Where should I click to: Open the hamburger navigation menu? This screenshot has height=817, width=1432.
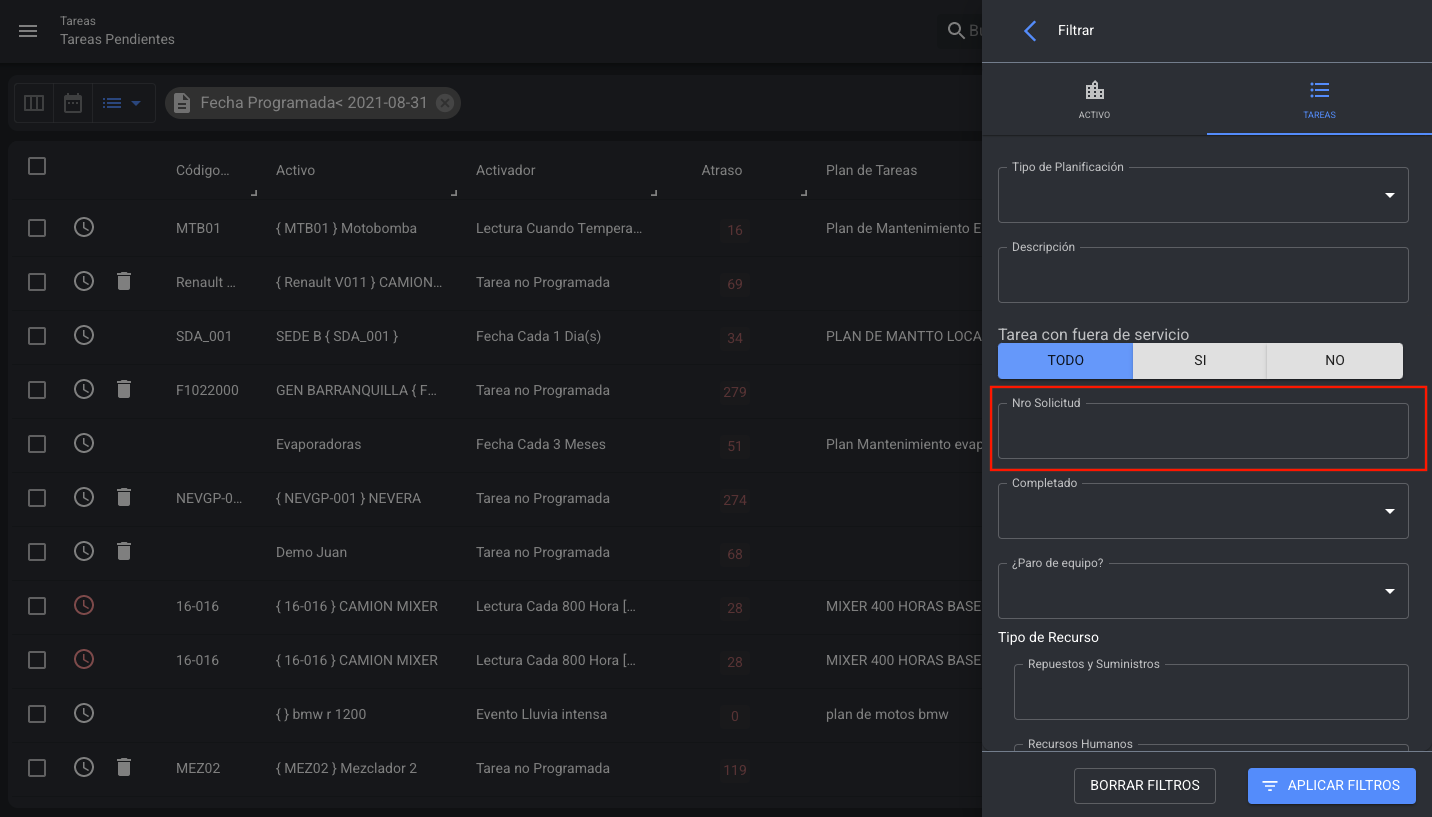[x=28, y=31]
